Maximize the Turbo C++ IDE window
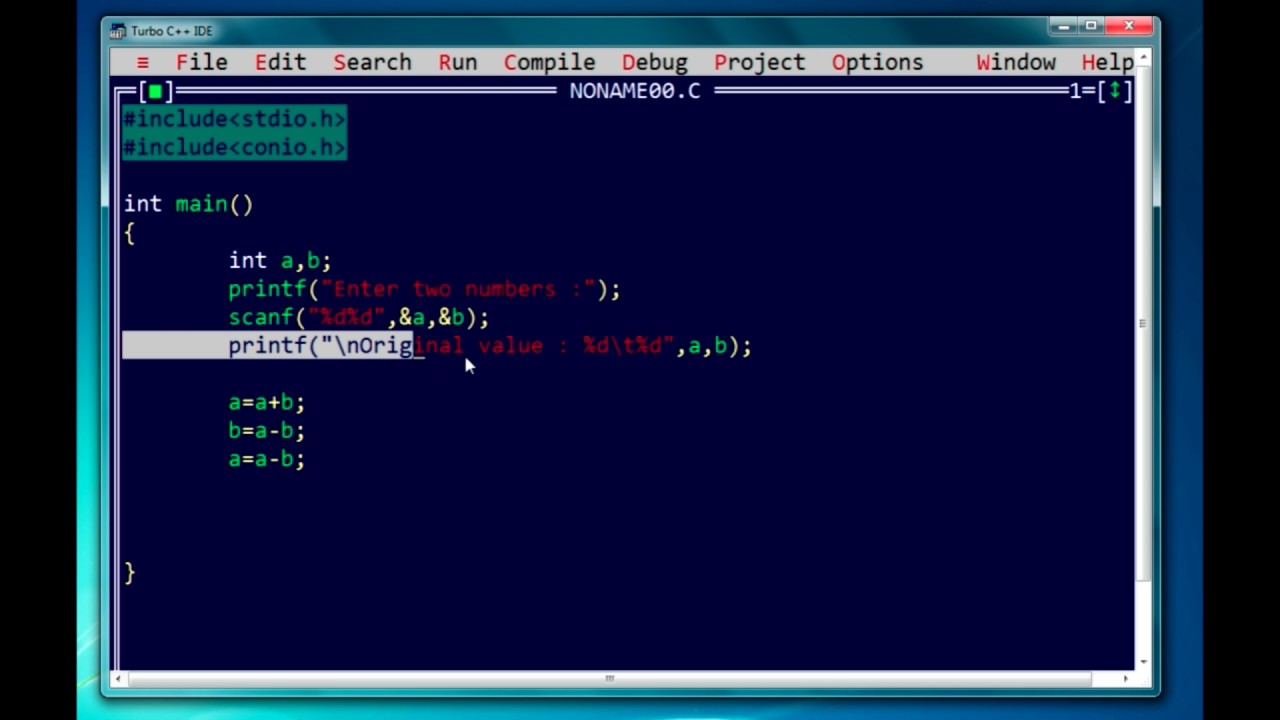 pyautogui.click(x=1091, y=26)
